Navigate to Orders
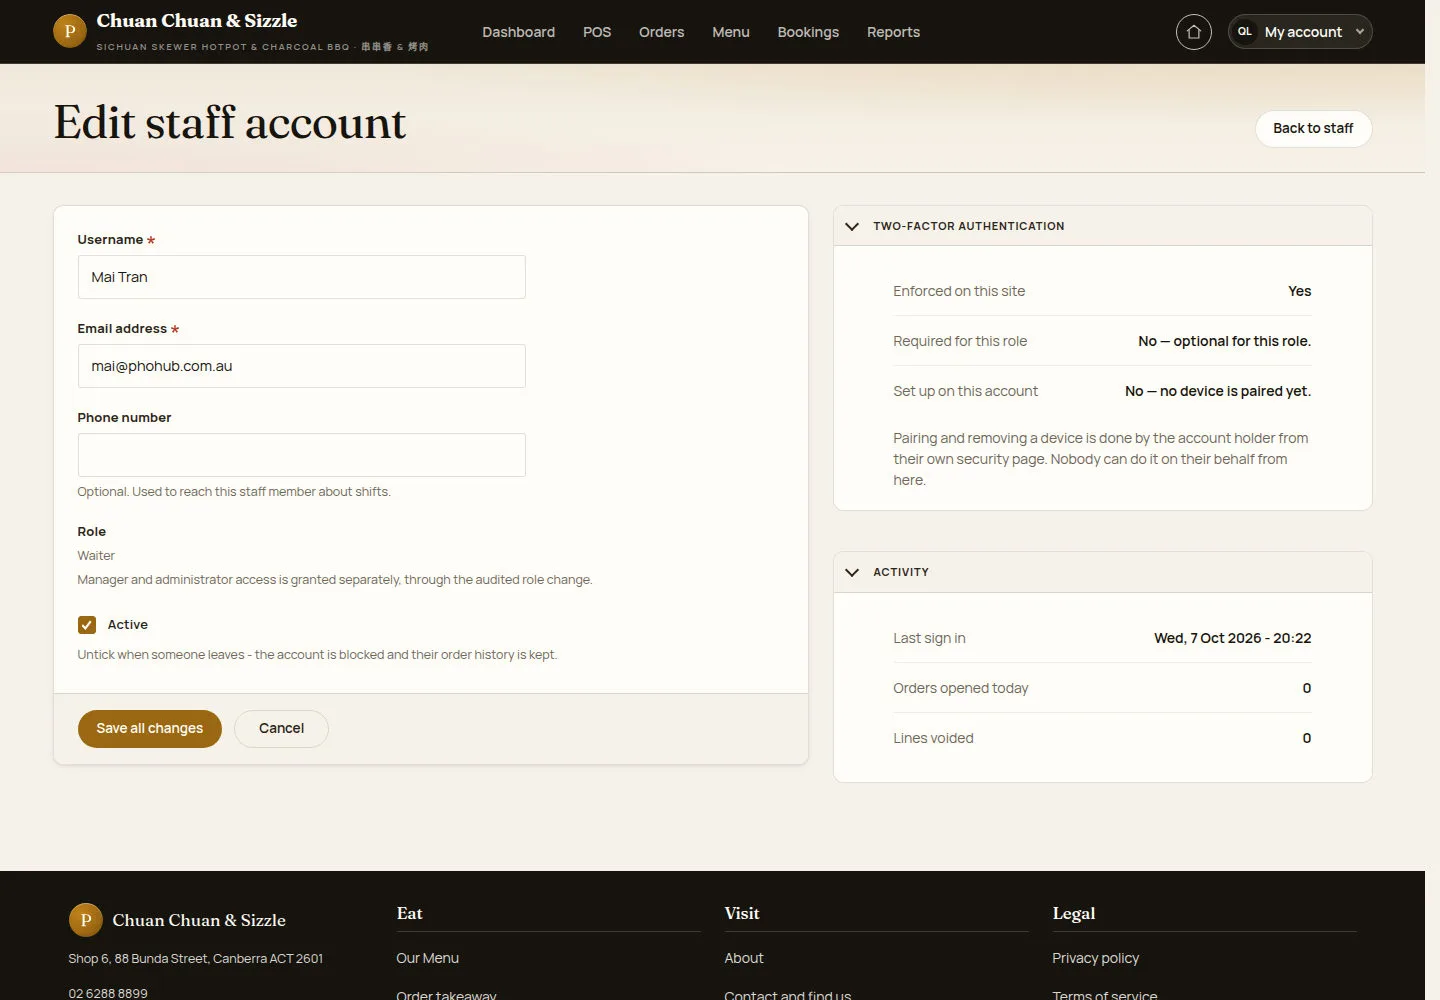 point(662,32)
